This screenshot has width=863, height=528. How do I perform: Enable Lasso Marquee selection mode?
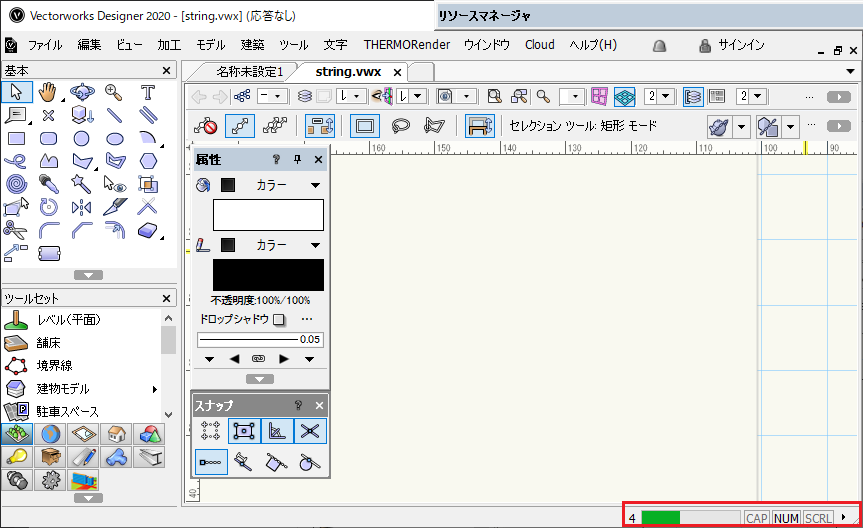(400, 126)
